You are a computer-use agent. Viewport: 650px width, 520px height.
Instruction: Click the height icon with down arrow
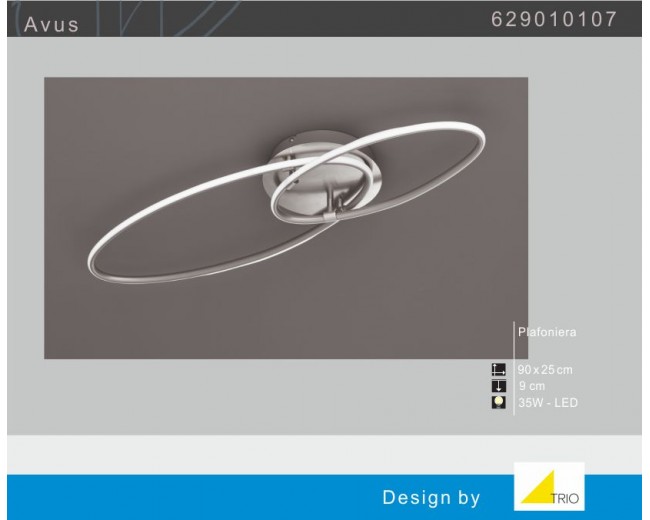[x=499, y=386]
